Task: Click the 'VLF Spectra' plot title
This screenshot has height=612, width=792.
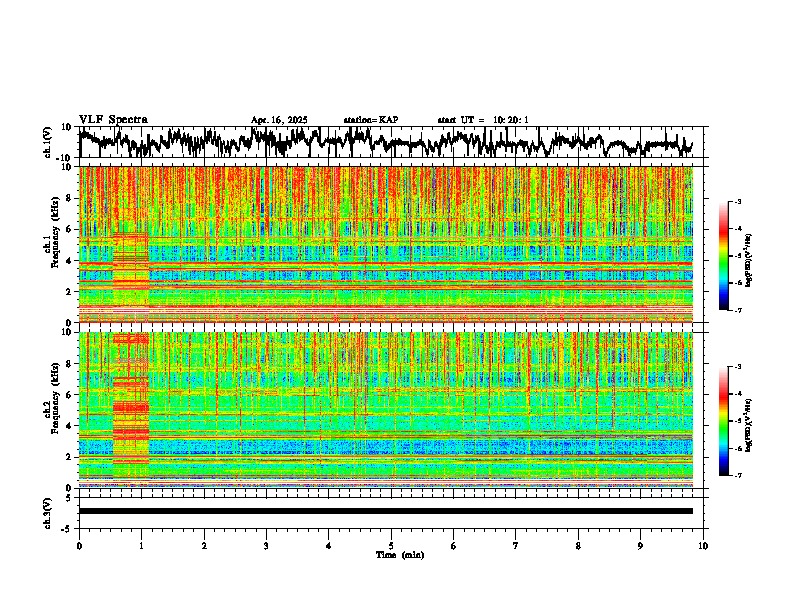Action: pos(113,119)
